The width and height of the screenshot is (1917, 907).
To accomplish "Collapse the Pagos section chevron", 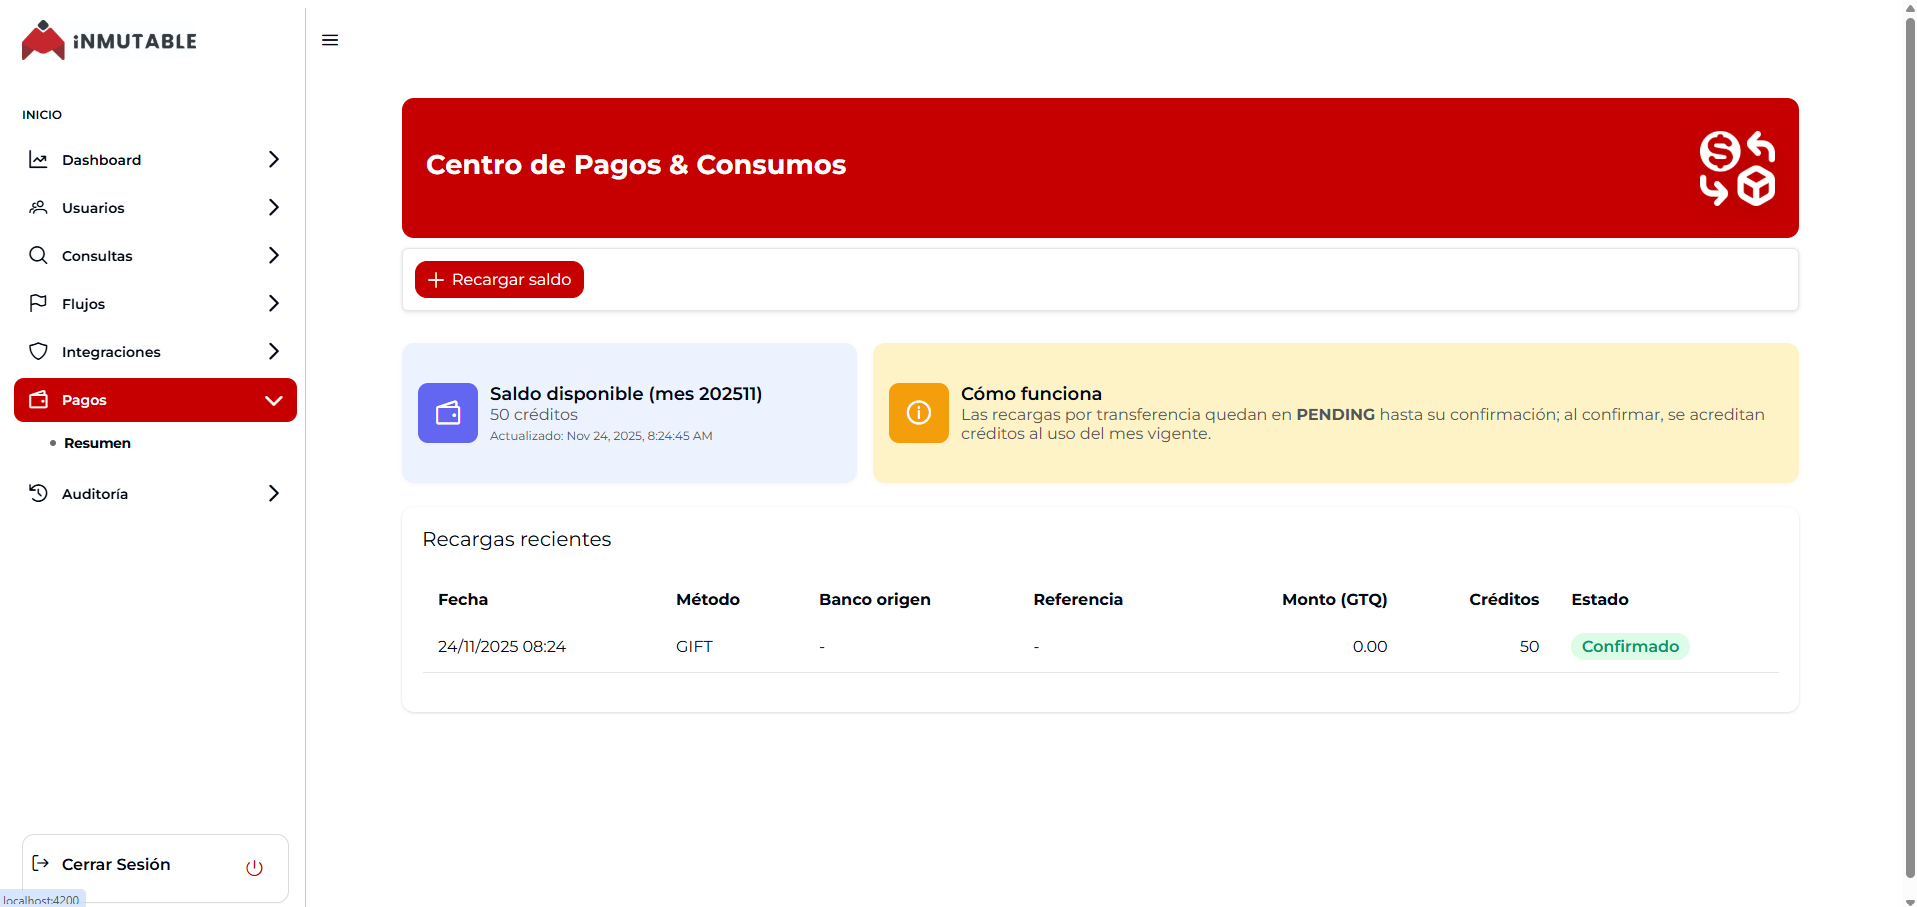I will point(273,400).
